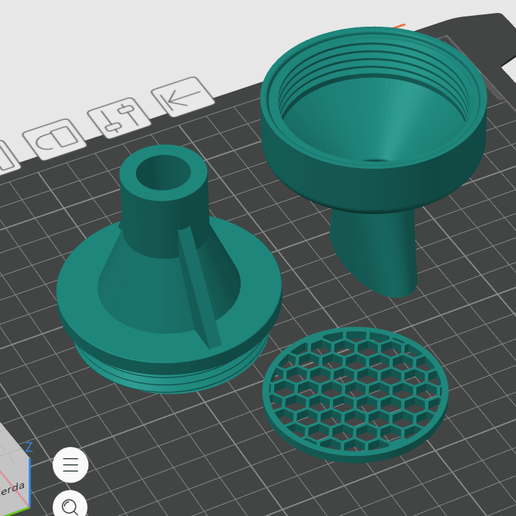Click the rounded shapes bed icon
The height and width of the screenshot is (516, 516).
click(x=55, y=139)
